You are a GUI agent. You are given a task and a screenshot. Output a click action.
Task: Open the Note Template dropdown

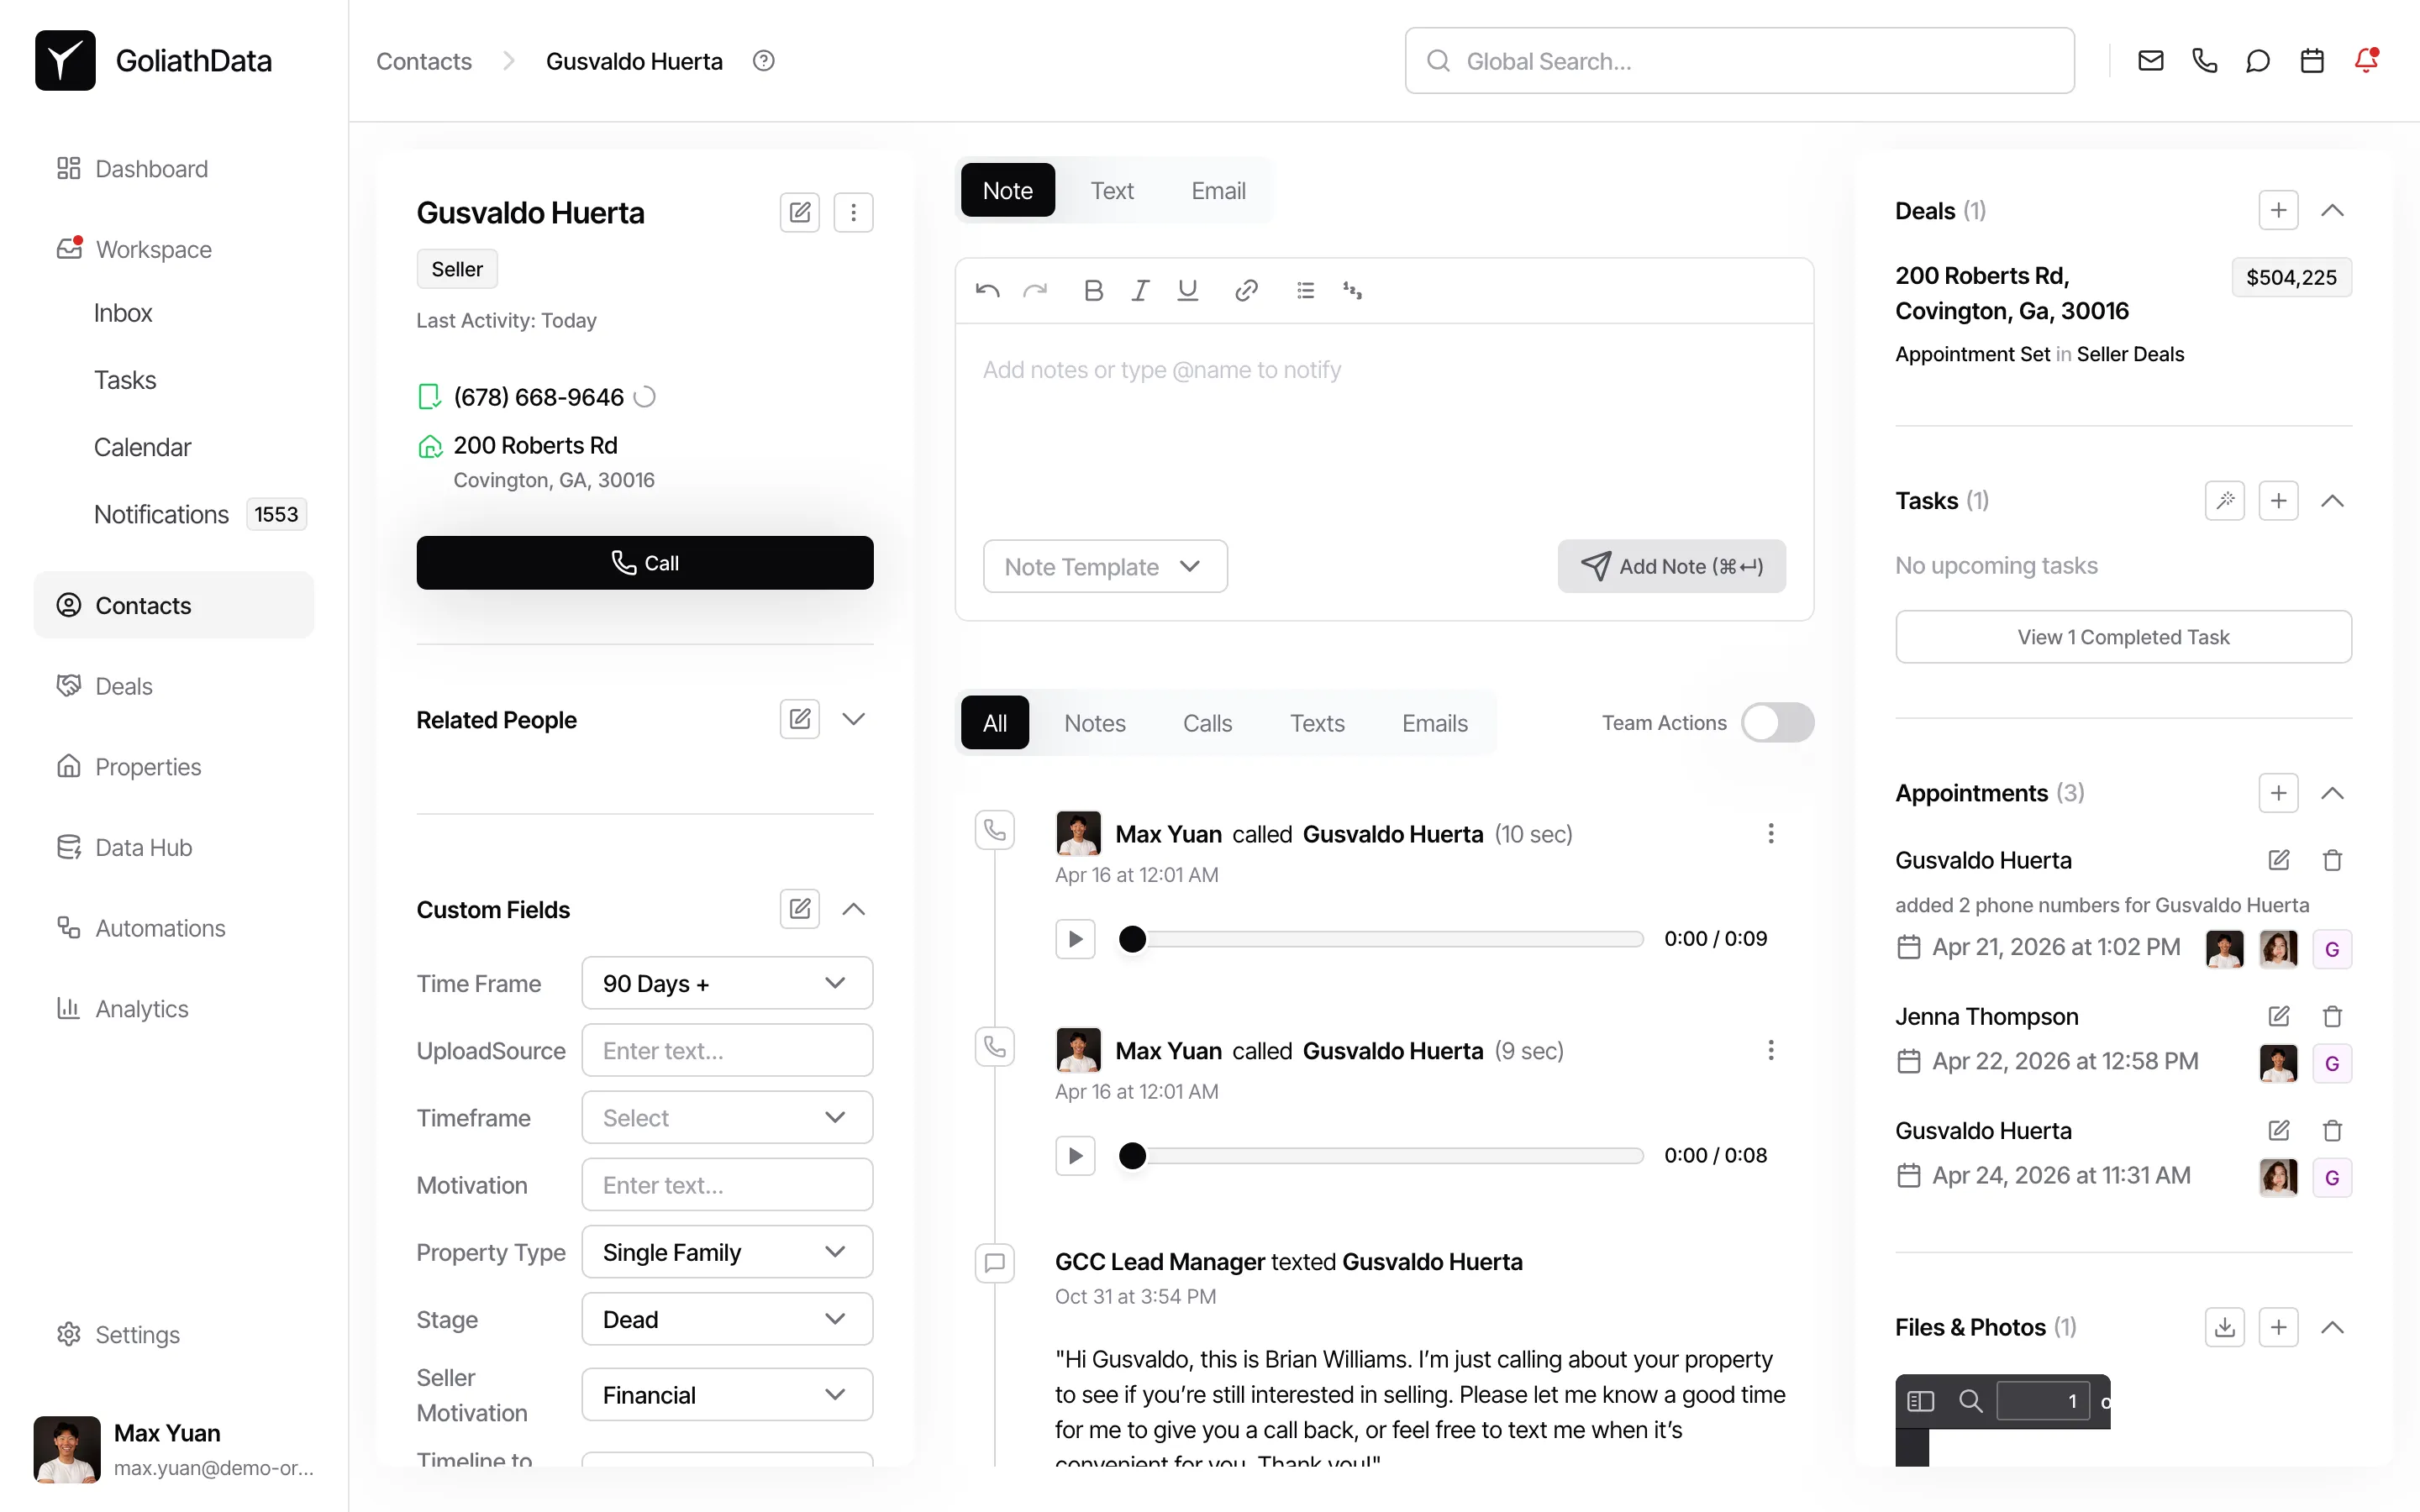tap(1104, 566)
